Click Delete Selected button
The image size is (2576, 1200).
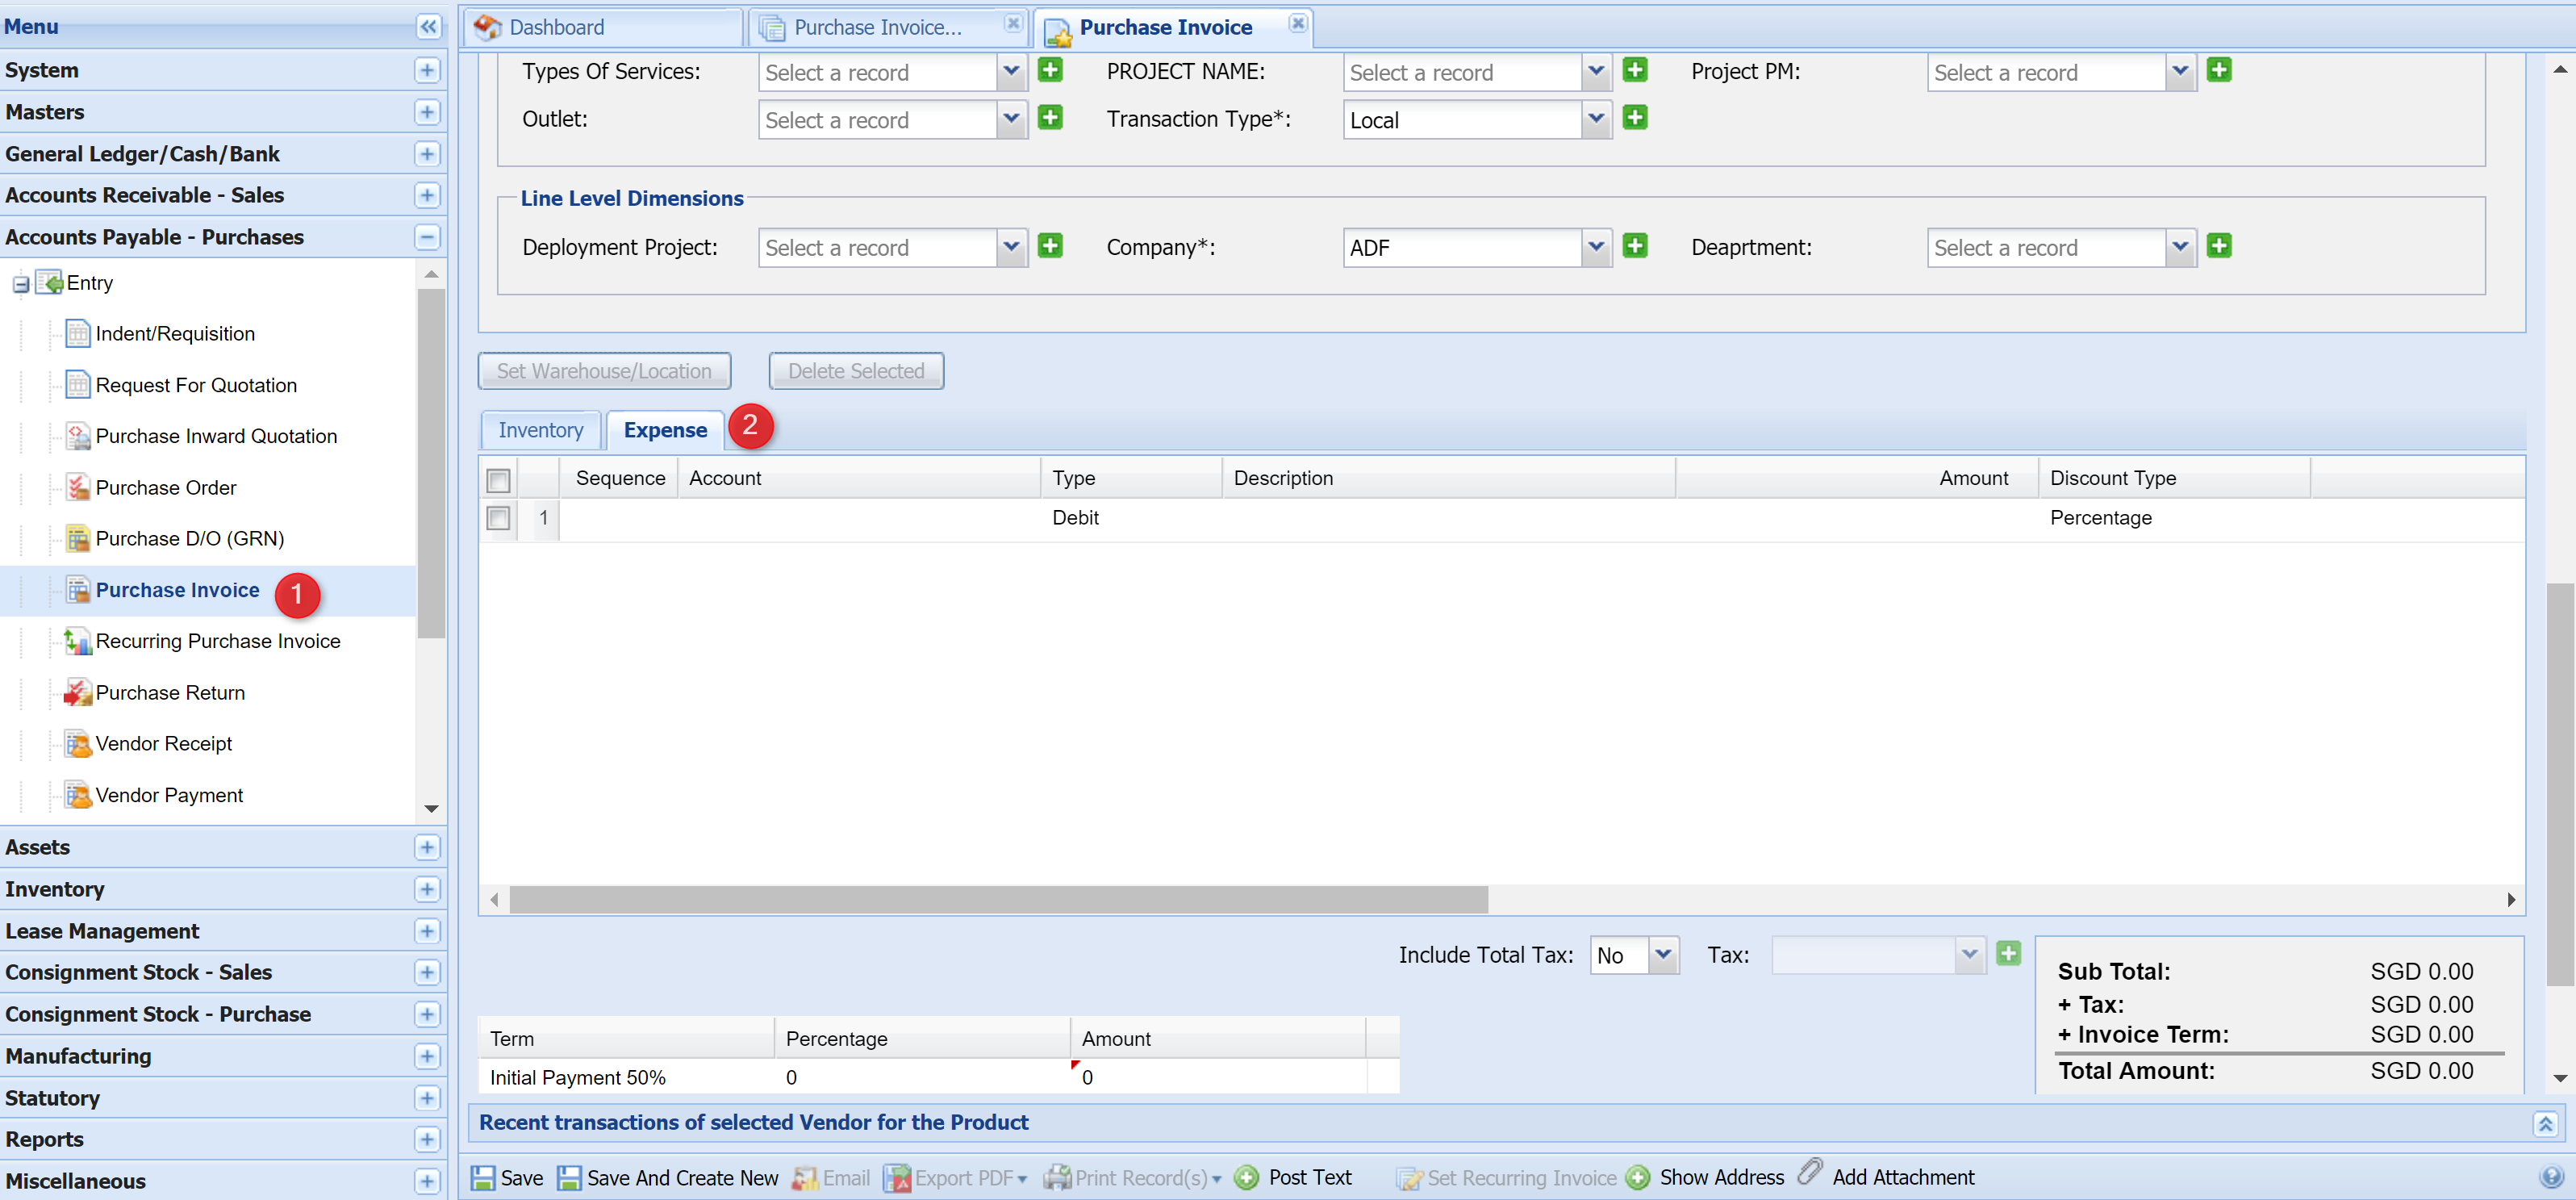(856, 371)
